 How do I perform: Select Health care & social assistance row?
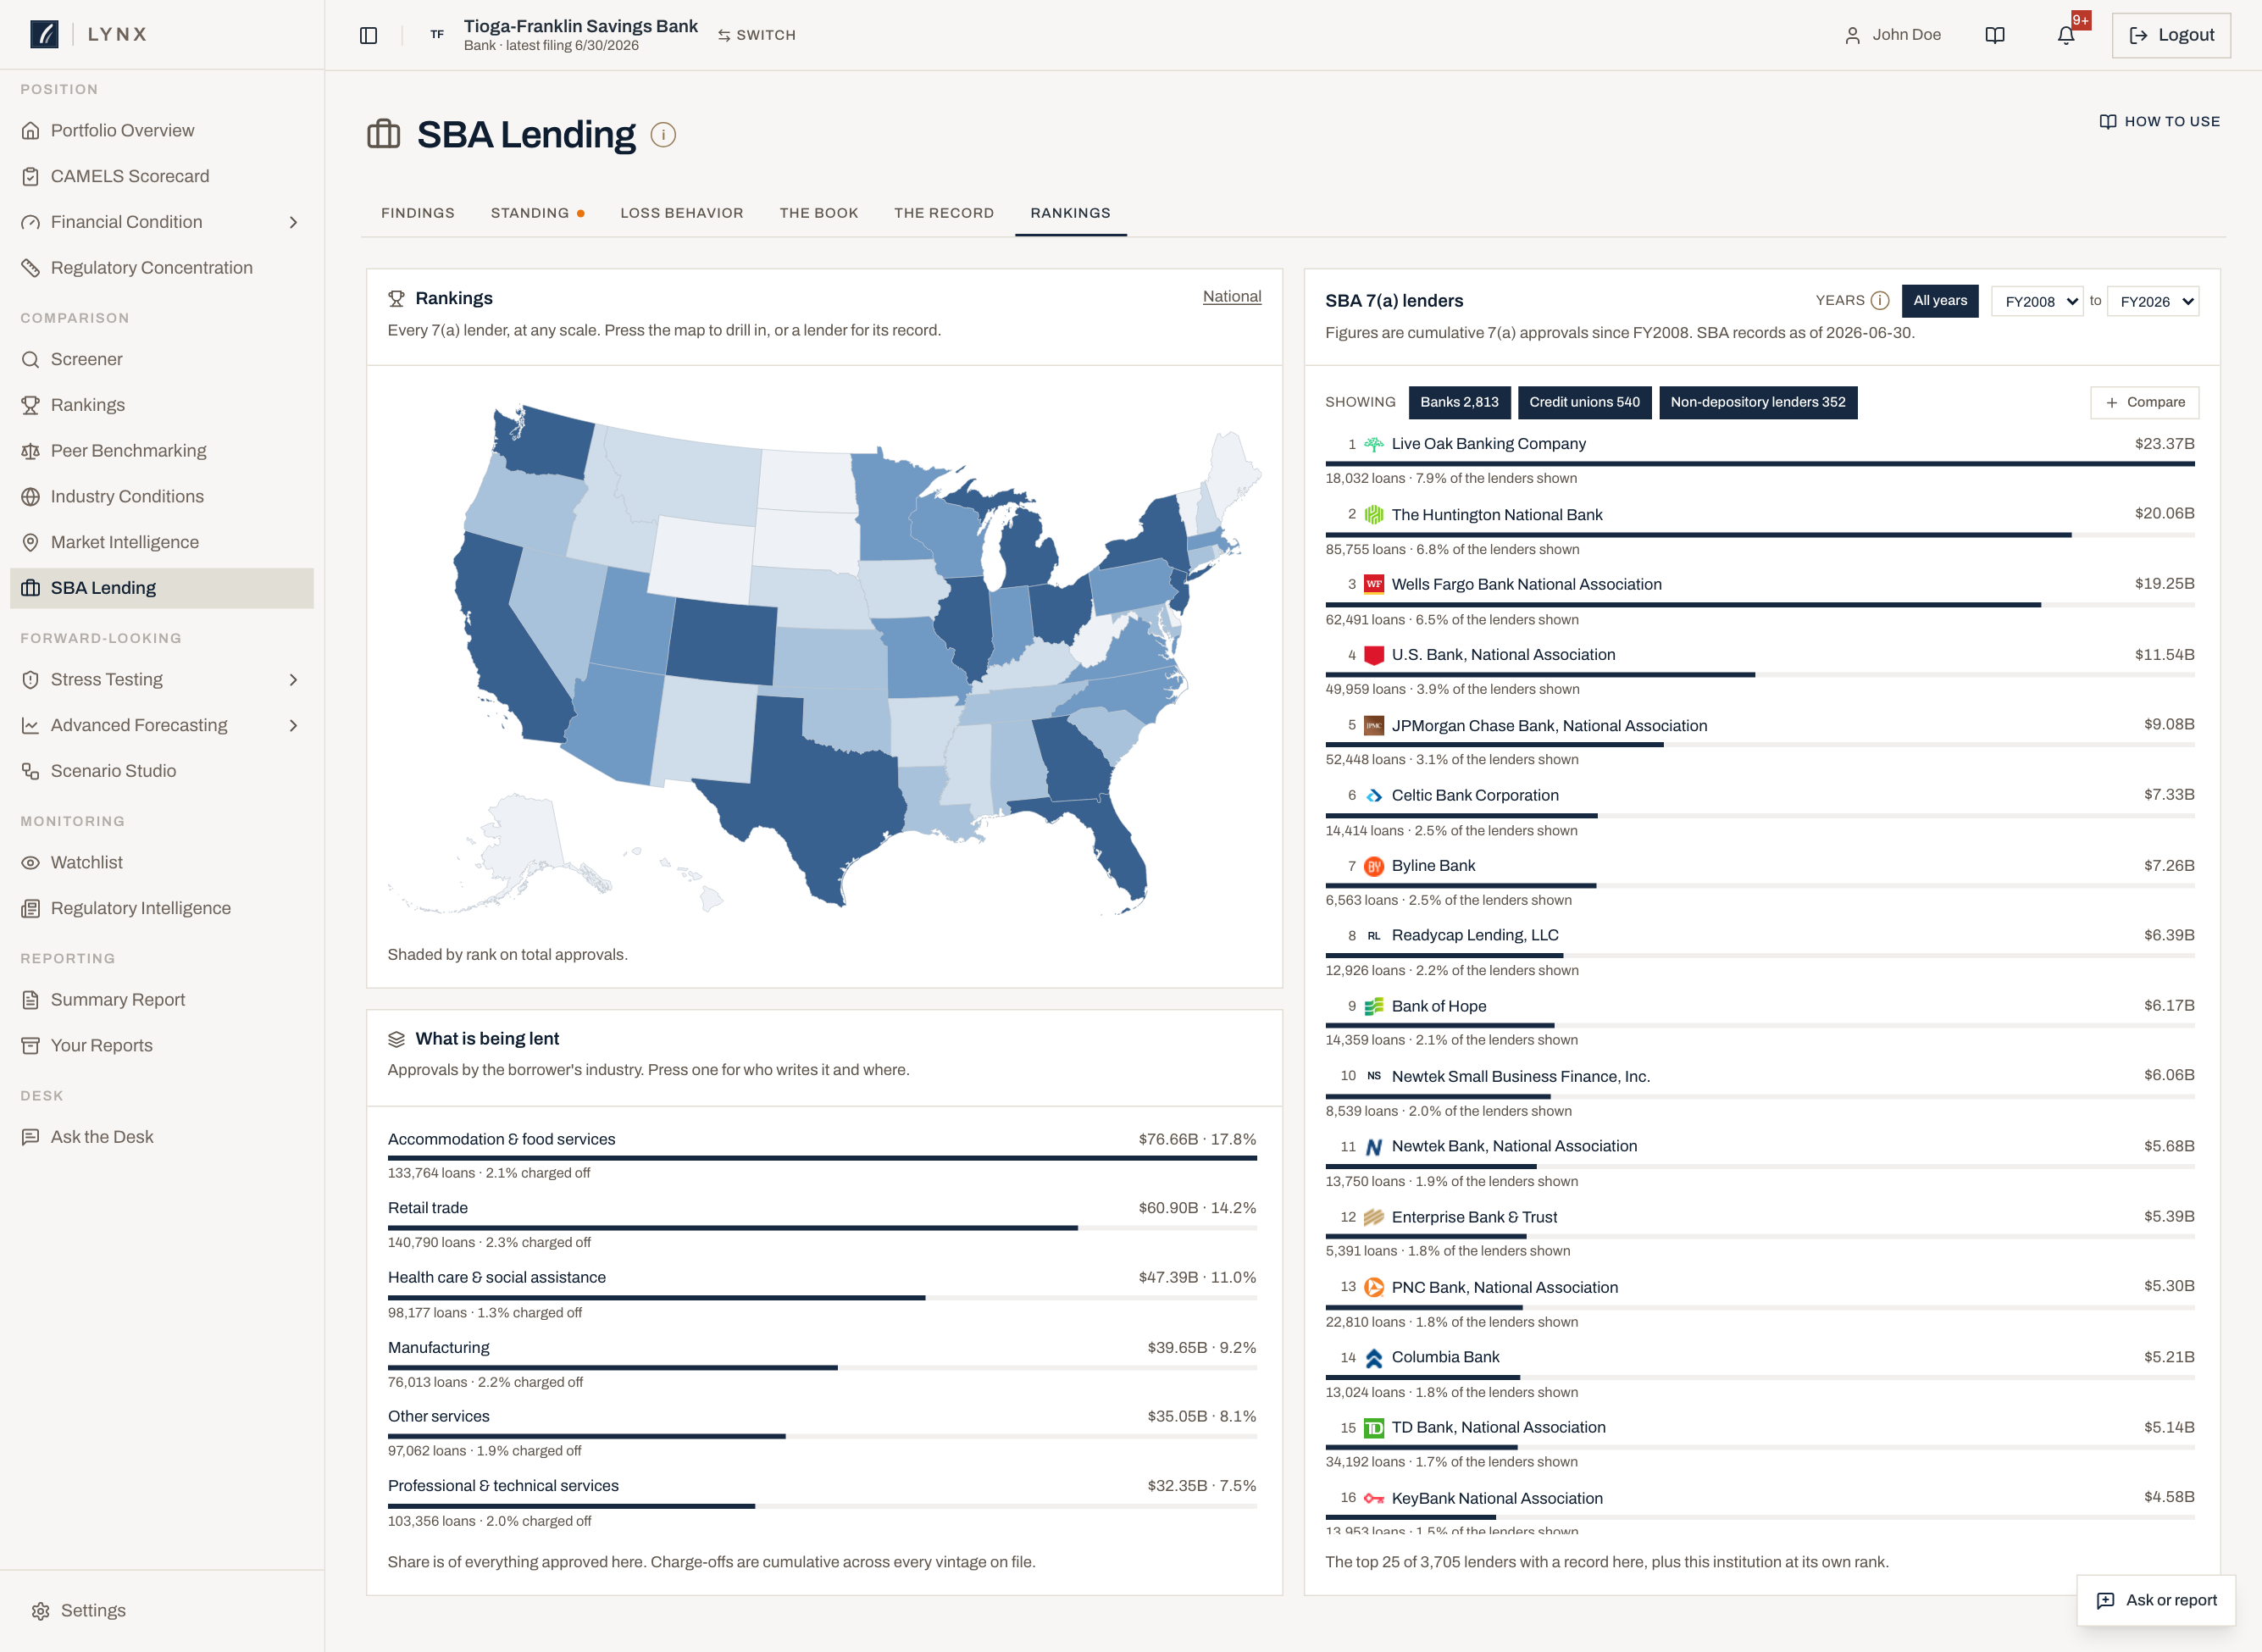click(822, 1294)
